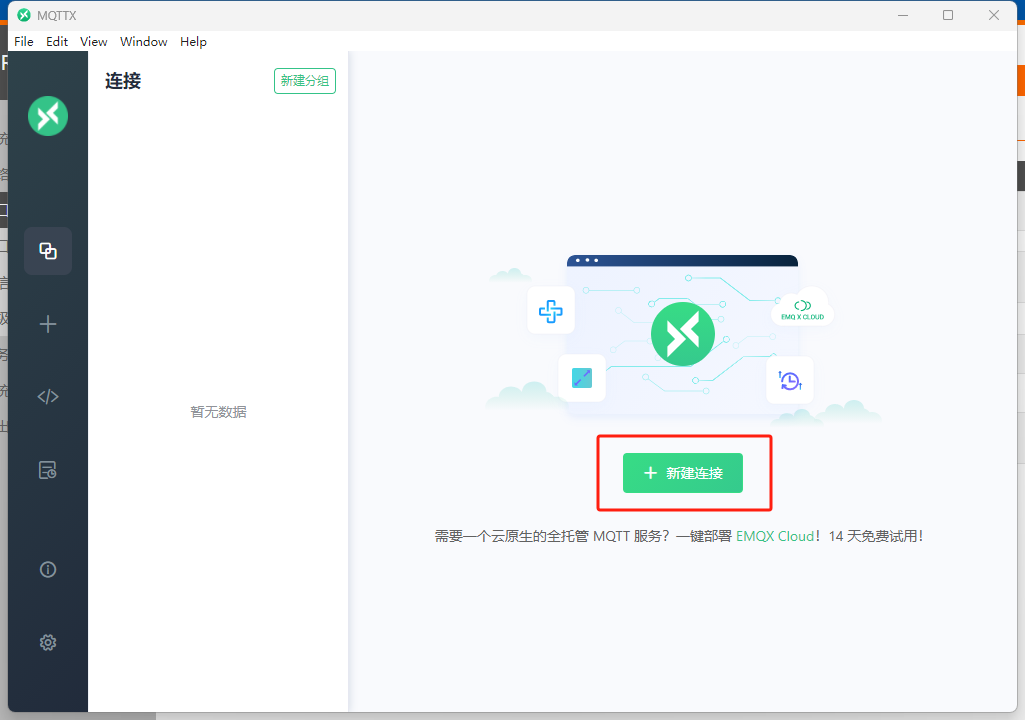Click the history clock tile in the illustration
The image size is (1025, 720).
[790, 380]
